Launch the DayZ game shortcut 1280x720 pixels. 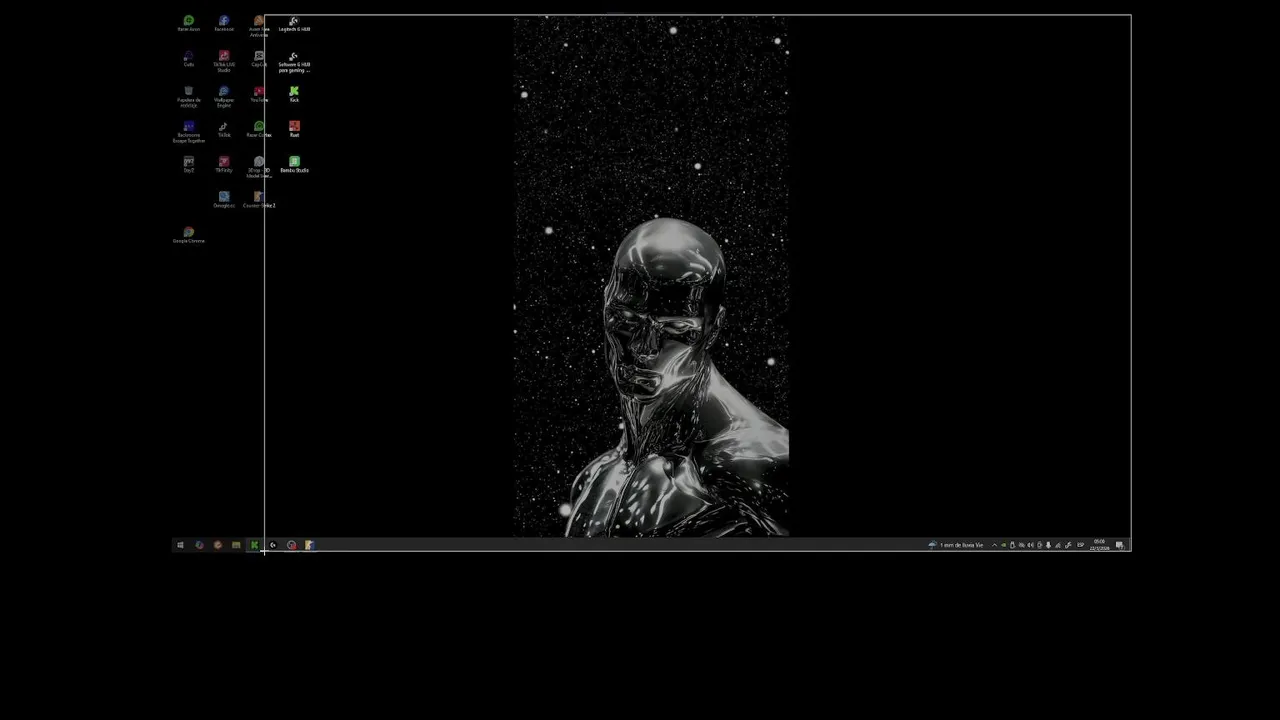coord(188,164)
